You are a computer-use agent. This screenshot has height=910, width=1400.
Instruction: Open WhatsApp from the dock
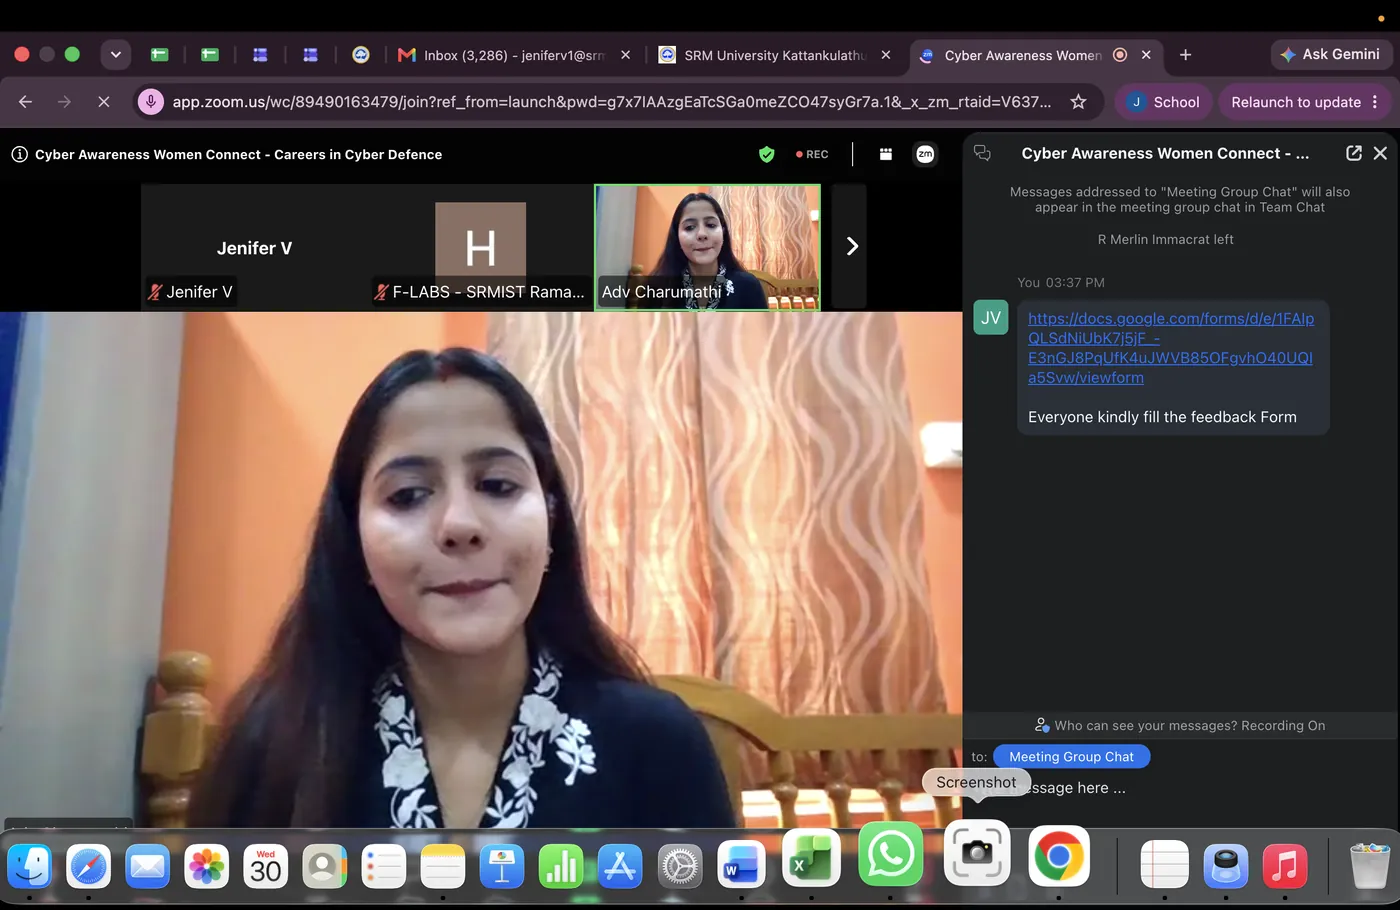point(890,855)
